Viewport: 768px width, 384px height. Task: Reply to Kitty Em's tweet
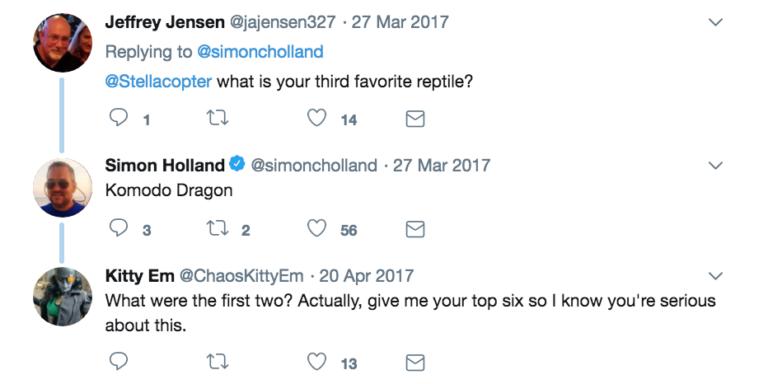point(118,362)
